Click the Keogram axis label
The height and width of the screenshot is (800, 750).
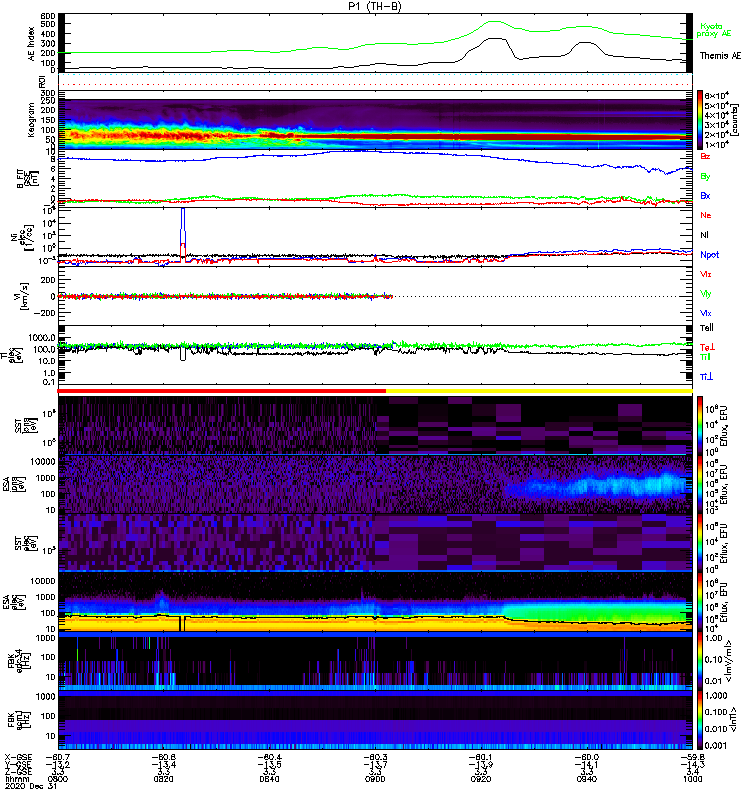tap(31, 119)
